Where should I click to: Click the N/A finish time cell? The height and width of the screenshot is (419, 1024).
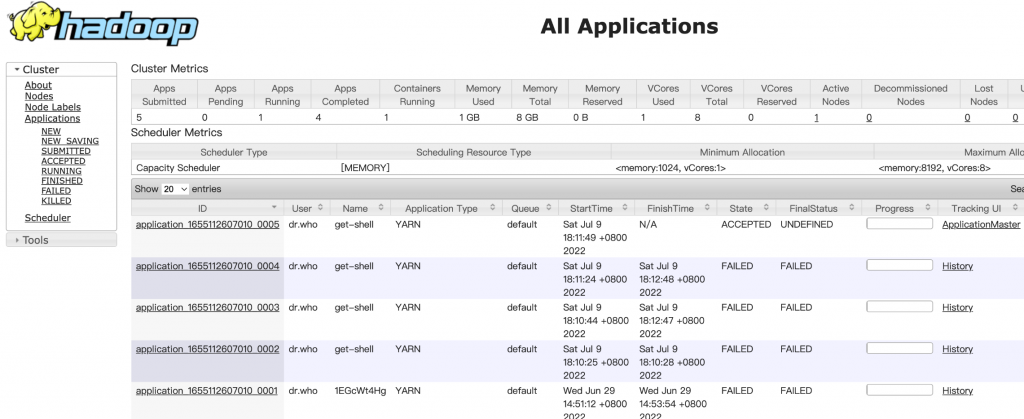(x=648, y=225)
